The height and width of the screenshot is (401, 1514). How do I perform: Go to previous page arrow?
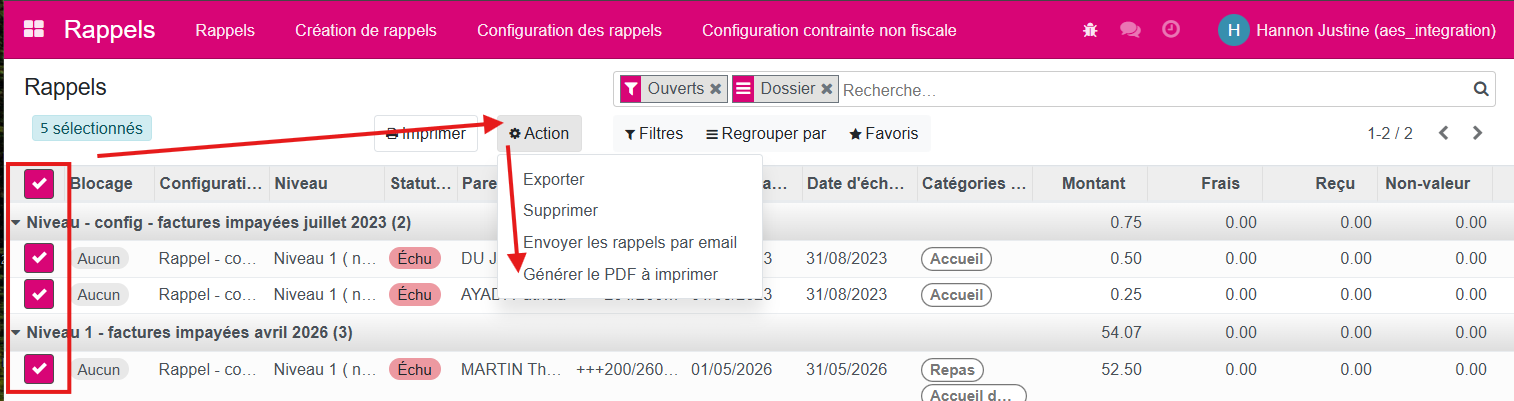(1443, 133)
